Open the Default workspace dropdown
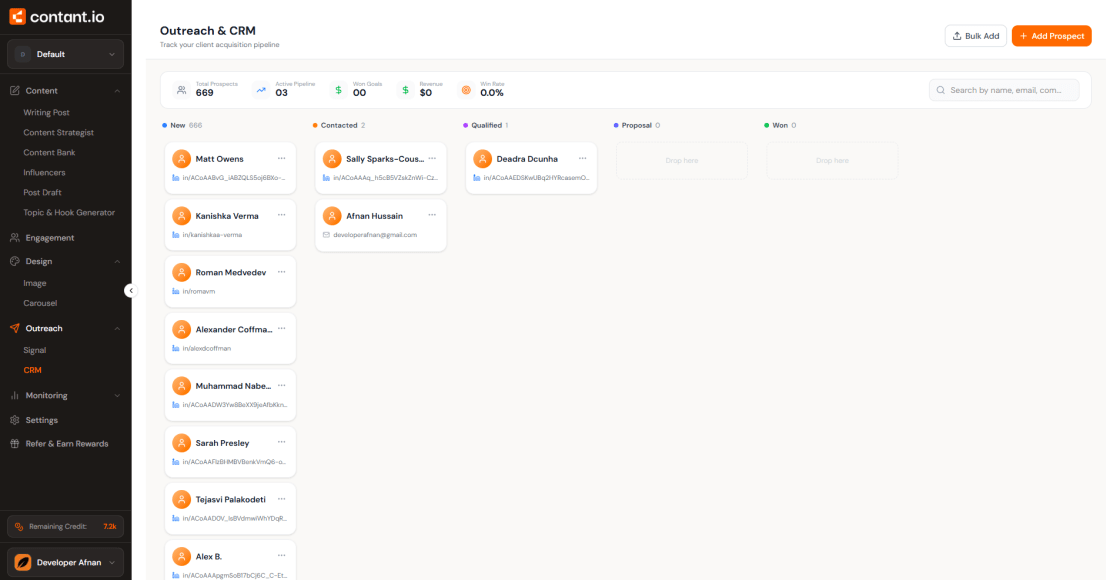The width and height of the screenshot is (1120, 580). (x=65, y=54)
